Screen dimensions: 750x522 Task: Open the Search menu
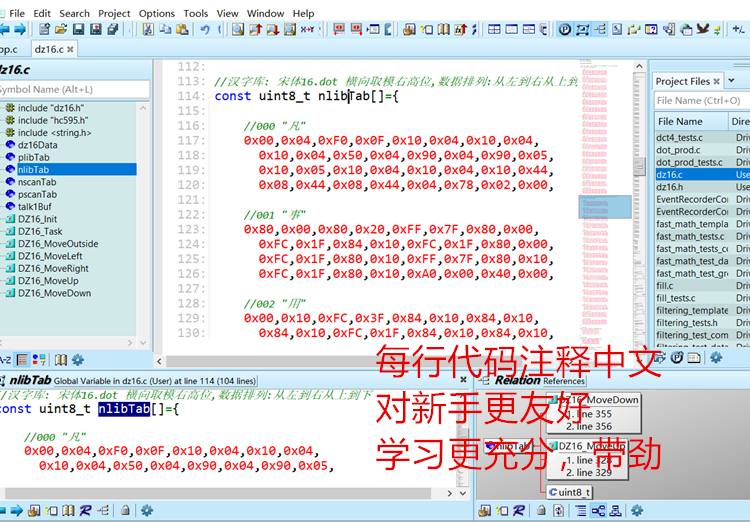pyautogui.click(x=74, y=13)
